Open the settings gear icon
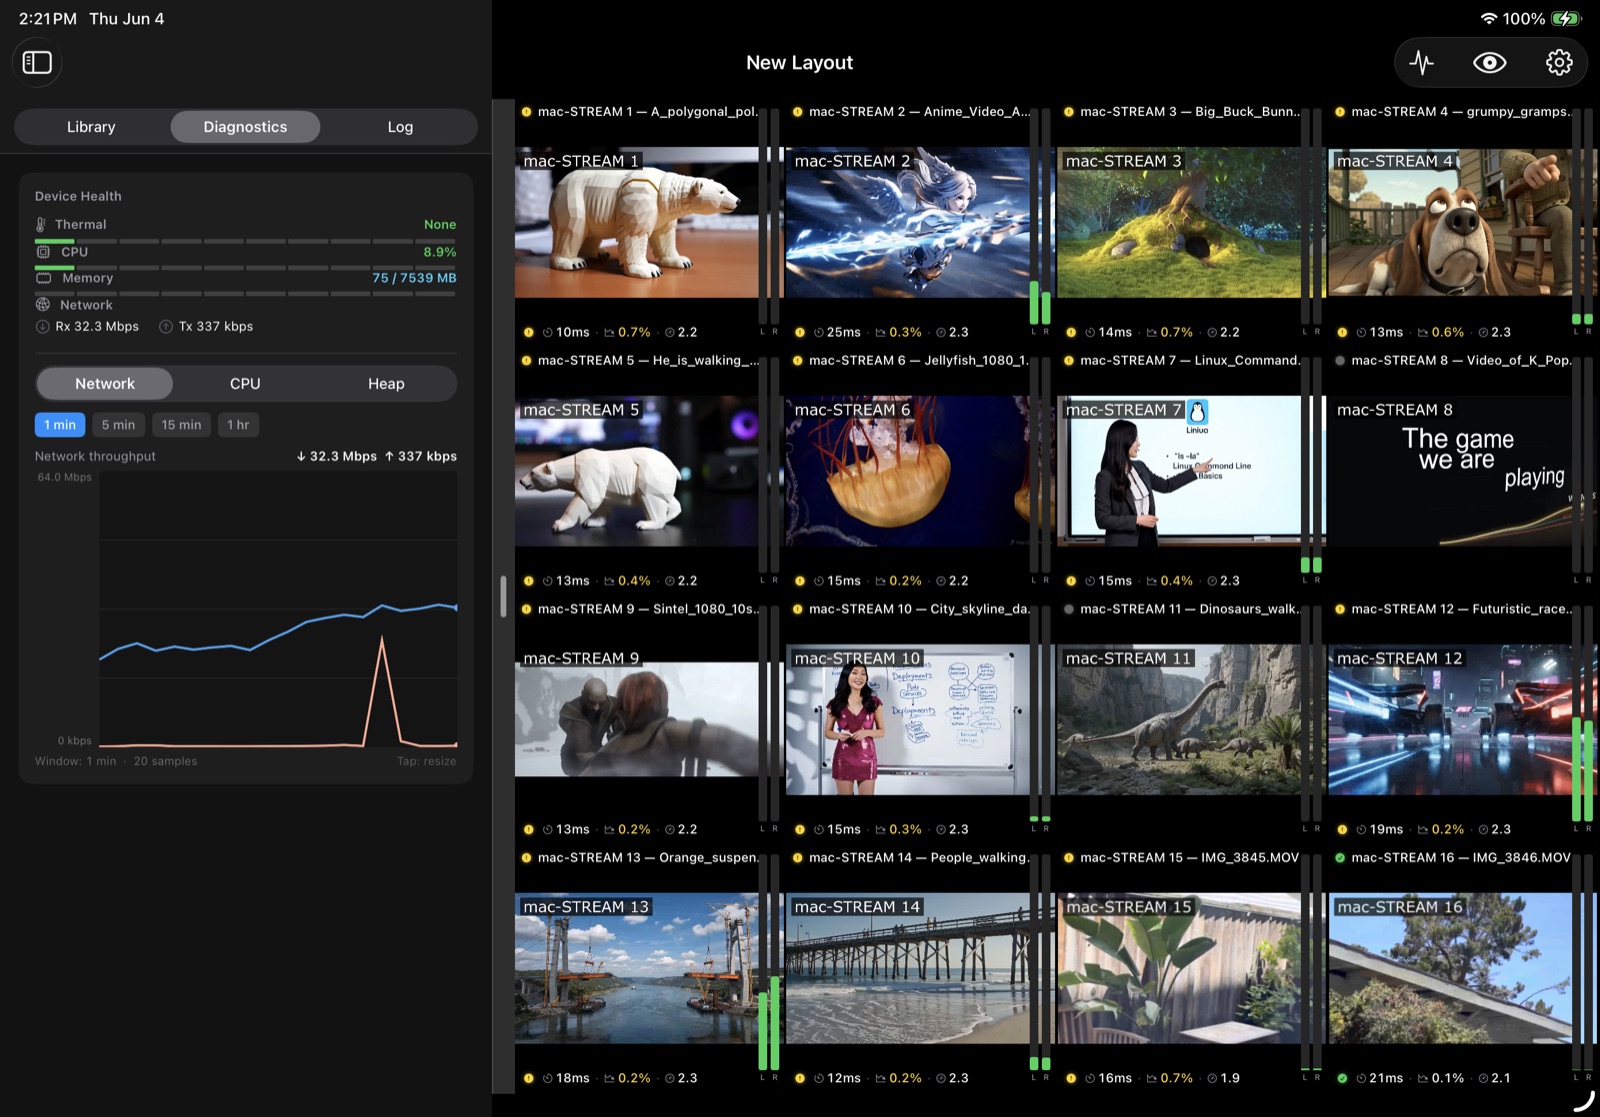The image size is (1600, 1117). 1558,63
